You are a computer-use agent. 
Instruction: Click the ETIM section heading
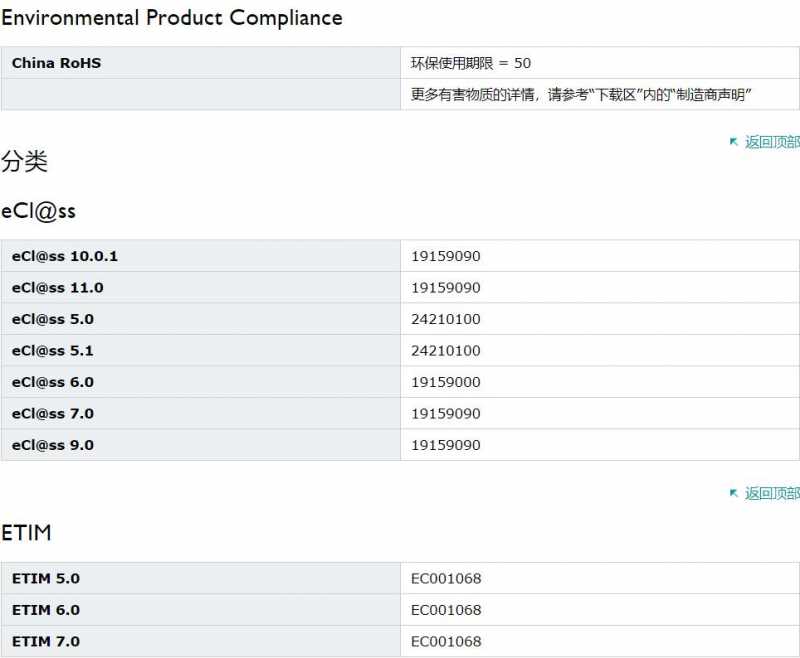[x=26, y=533]
